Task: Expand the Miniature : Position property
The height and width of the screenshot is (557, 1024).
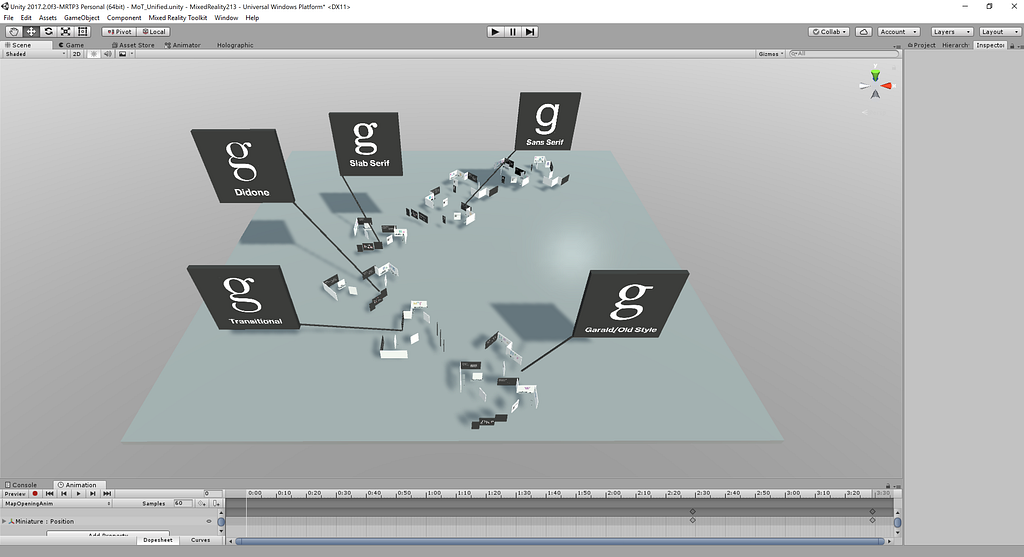Action: pyautogui.click(x=5, y=521)
